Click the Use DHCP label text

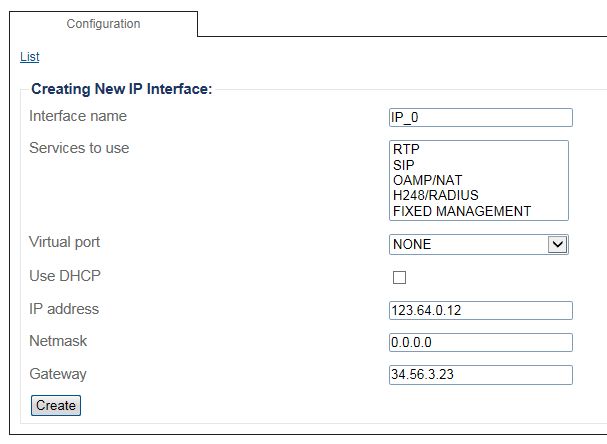pos(65,276)
